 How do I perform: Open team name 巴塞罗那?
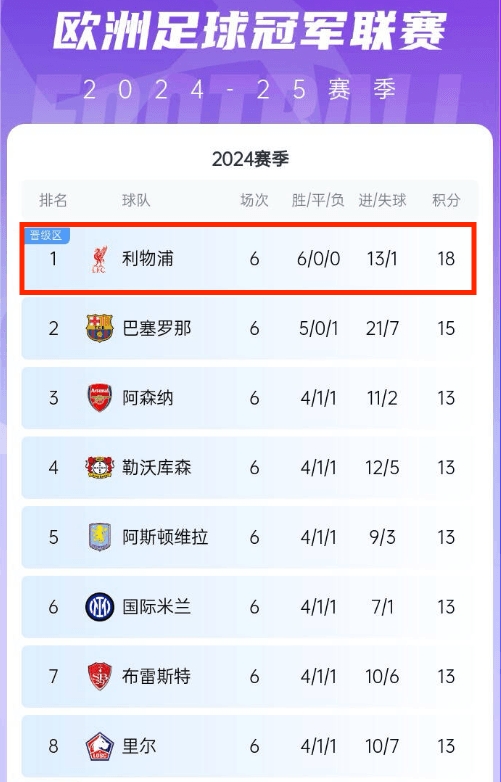tap(157, 328)
